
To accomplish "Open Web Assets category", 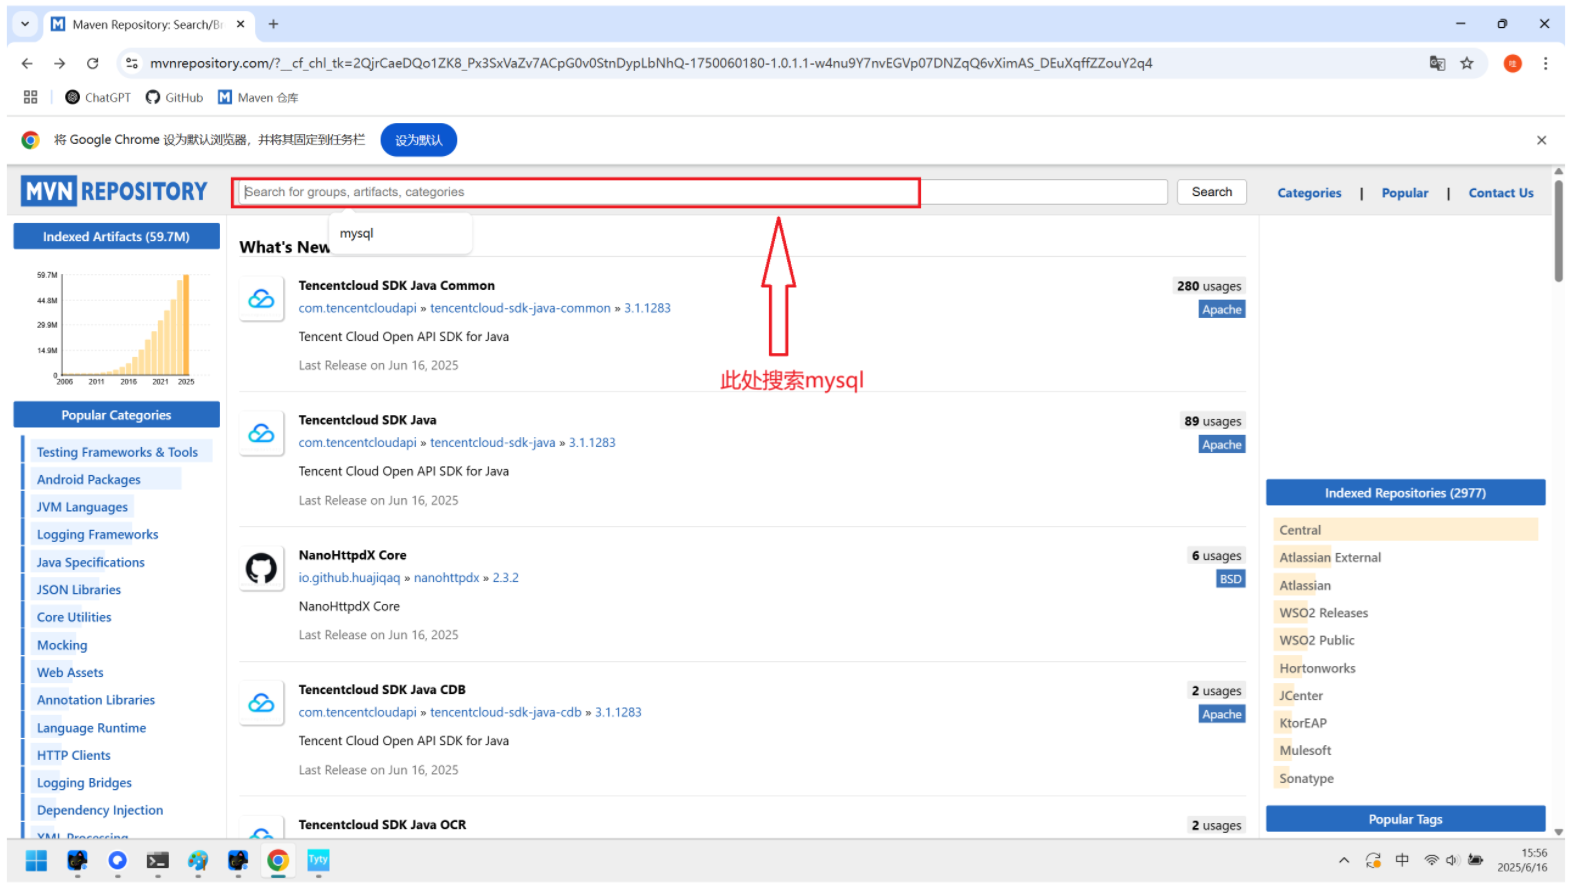I will pos(70,673).
